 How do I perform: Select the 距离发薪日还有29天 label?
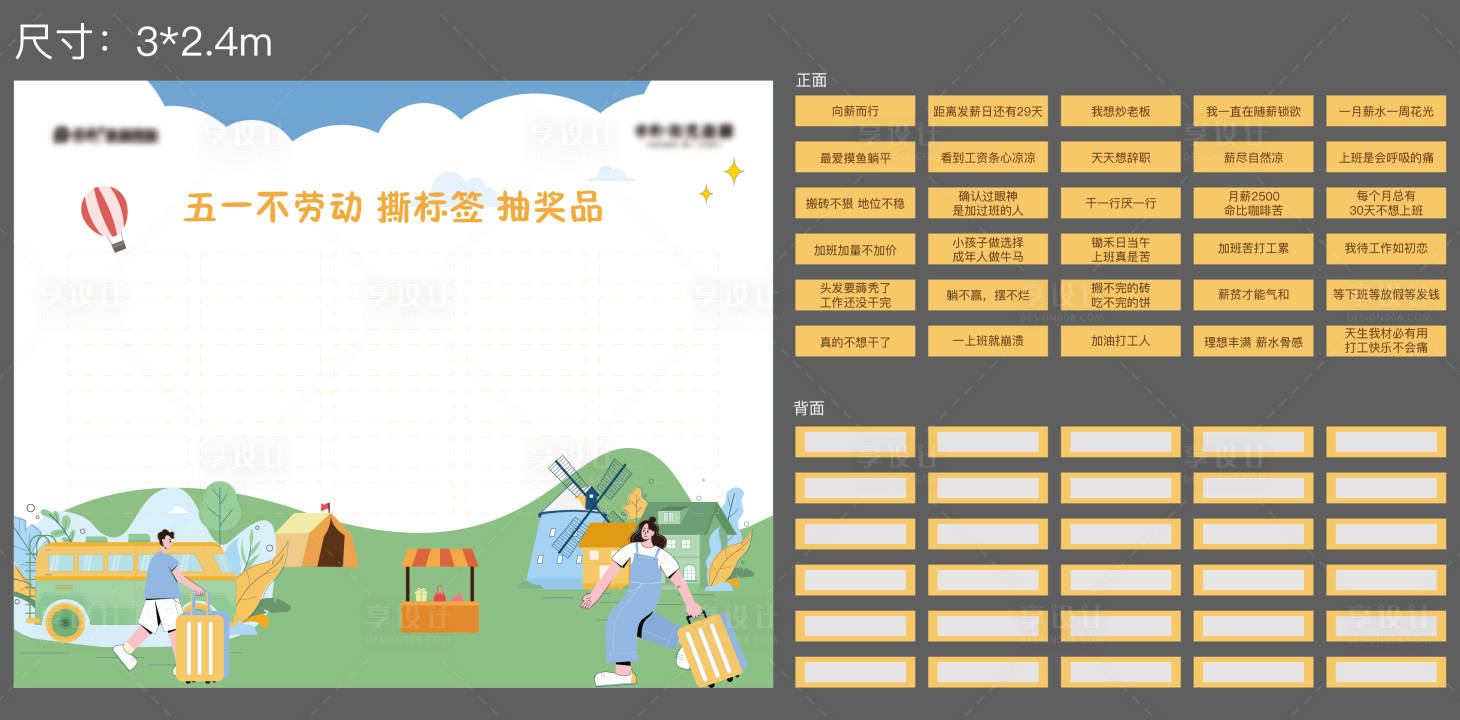point(988,111)
